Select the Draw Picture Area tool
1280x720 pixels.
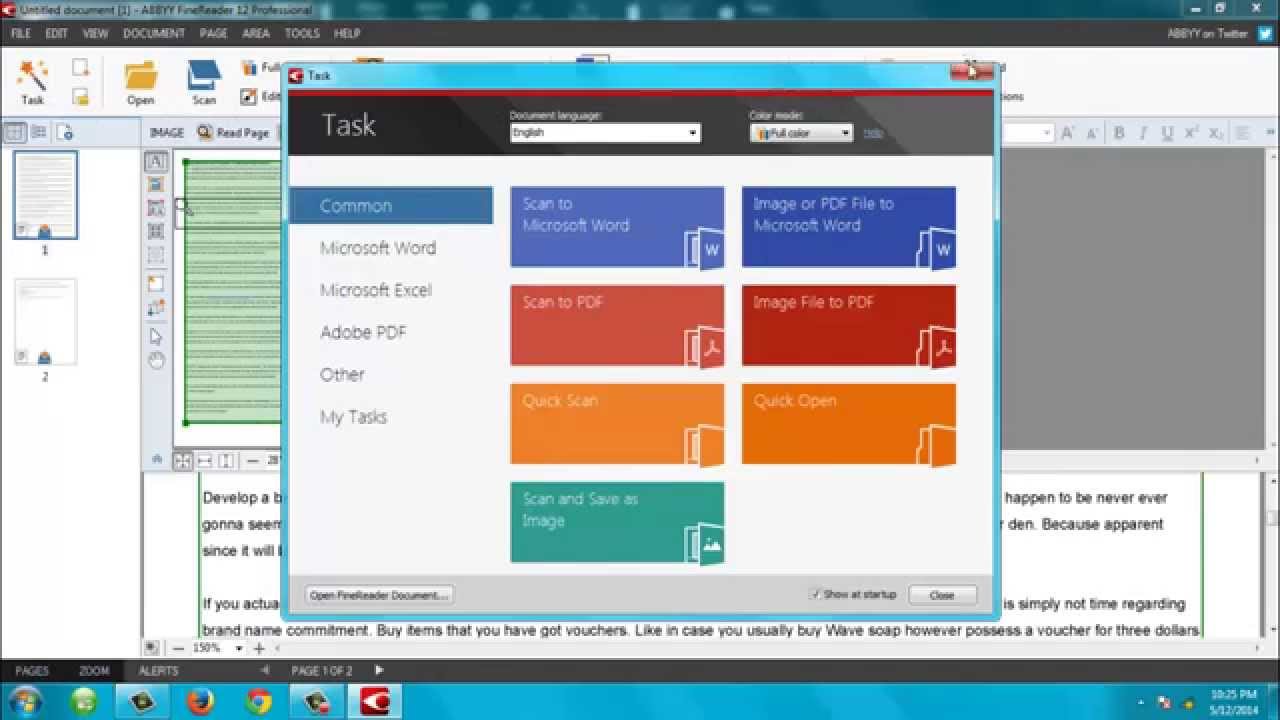(156, 185)
